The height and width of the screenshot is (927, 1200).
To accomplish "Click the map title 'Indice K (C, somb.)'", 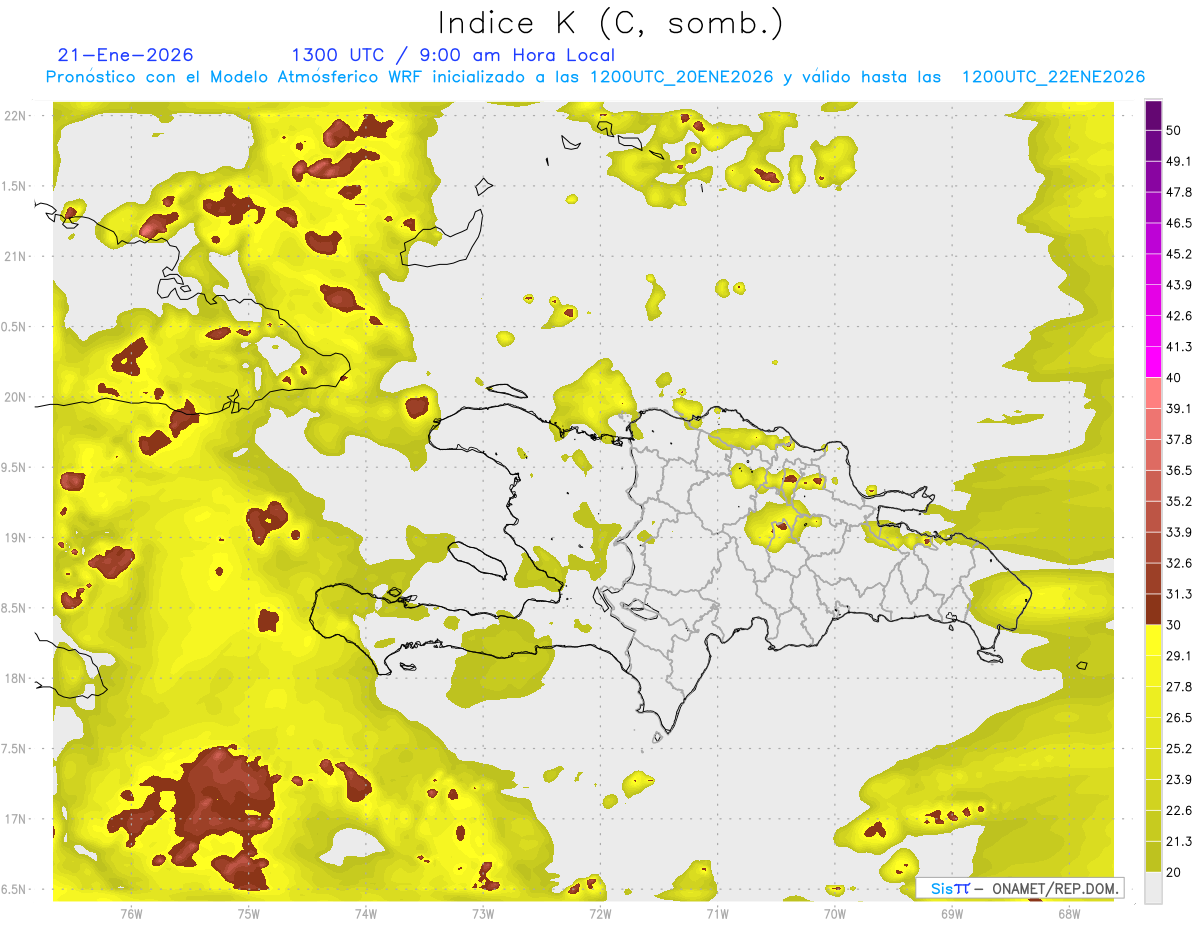I will pyautogui.click(x=610, y=23).
